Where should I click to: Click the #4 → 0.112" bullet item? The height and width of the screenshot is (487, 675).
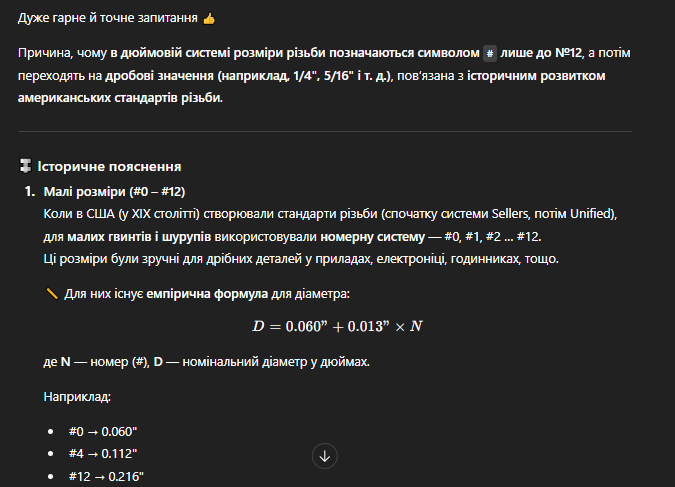pos(103,453)
